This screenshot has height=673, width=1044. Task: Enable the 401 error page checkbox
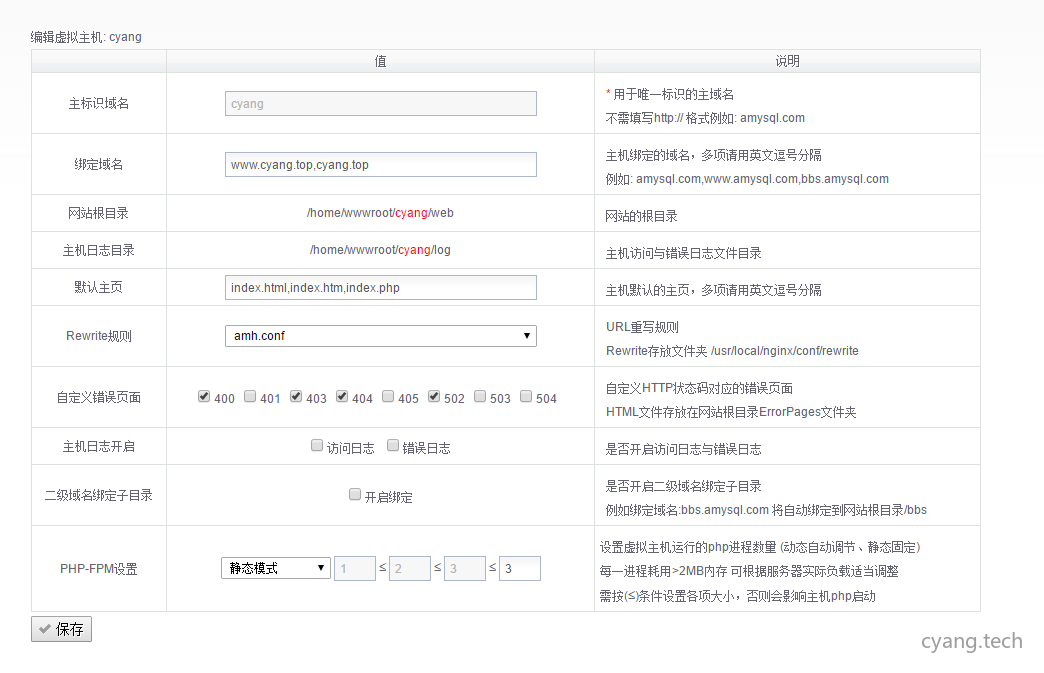250,396
